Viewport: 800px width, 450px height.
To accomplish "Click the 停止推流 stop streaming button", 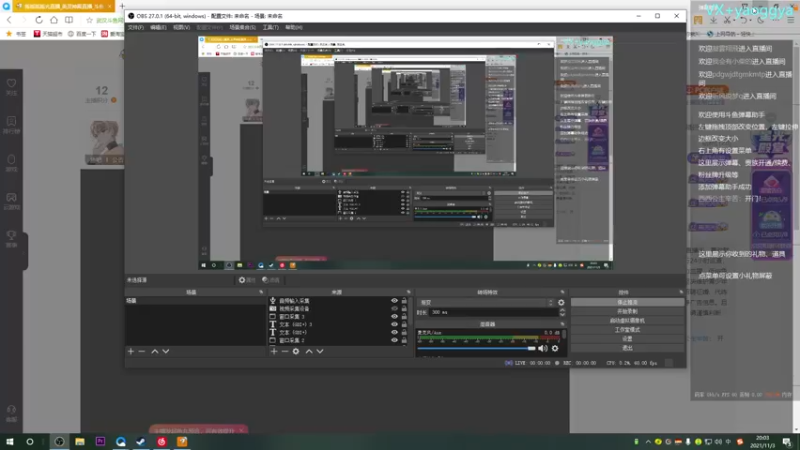I will point(627,302).
